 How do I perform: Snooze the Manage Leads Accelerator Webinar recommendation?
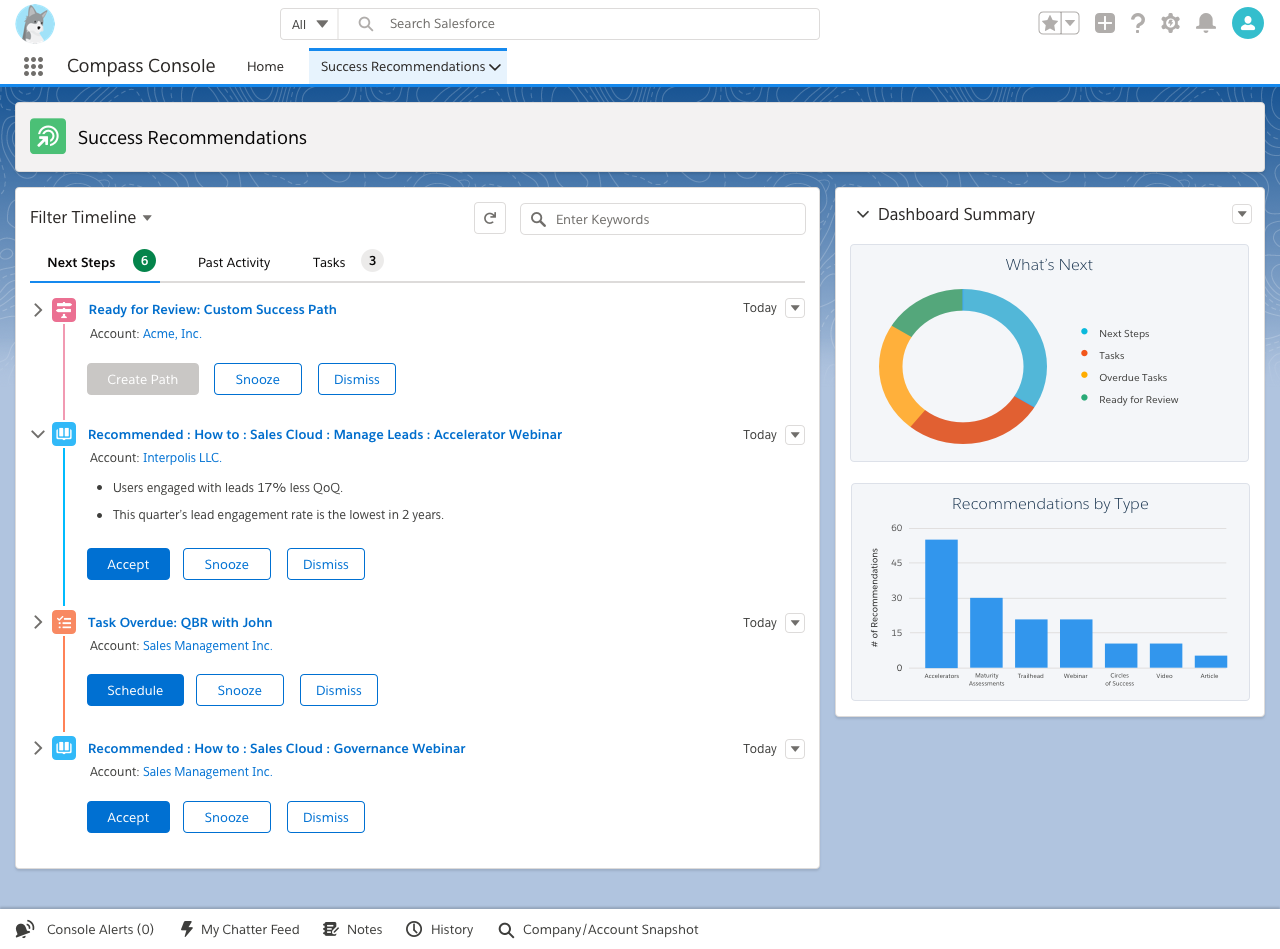point(227,564)
